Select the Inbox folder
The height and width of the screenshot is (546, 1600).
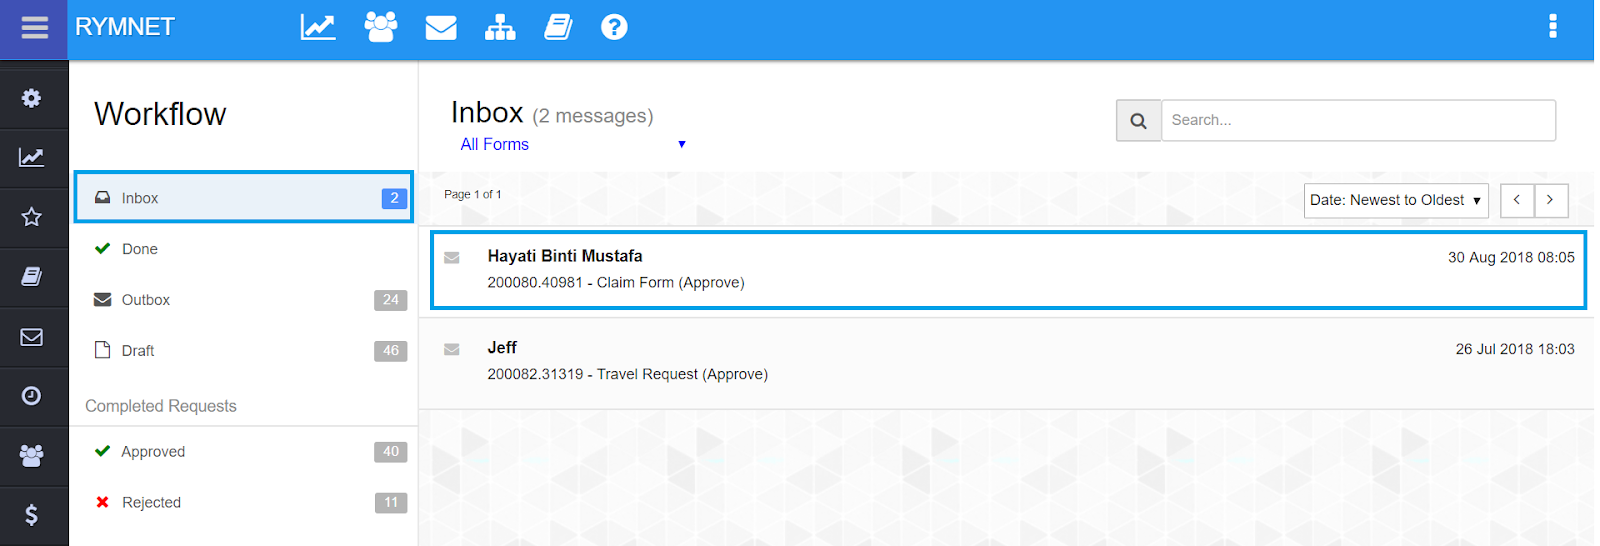(x=243, y=198)
